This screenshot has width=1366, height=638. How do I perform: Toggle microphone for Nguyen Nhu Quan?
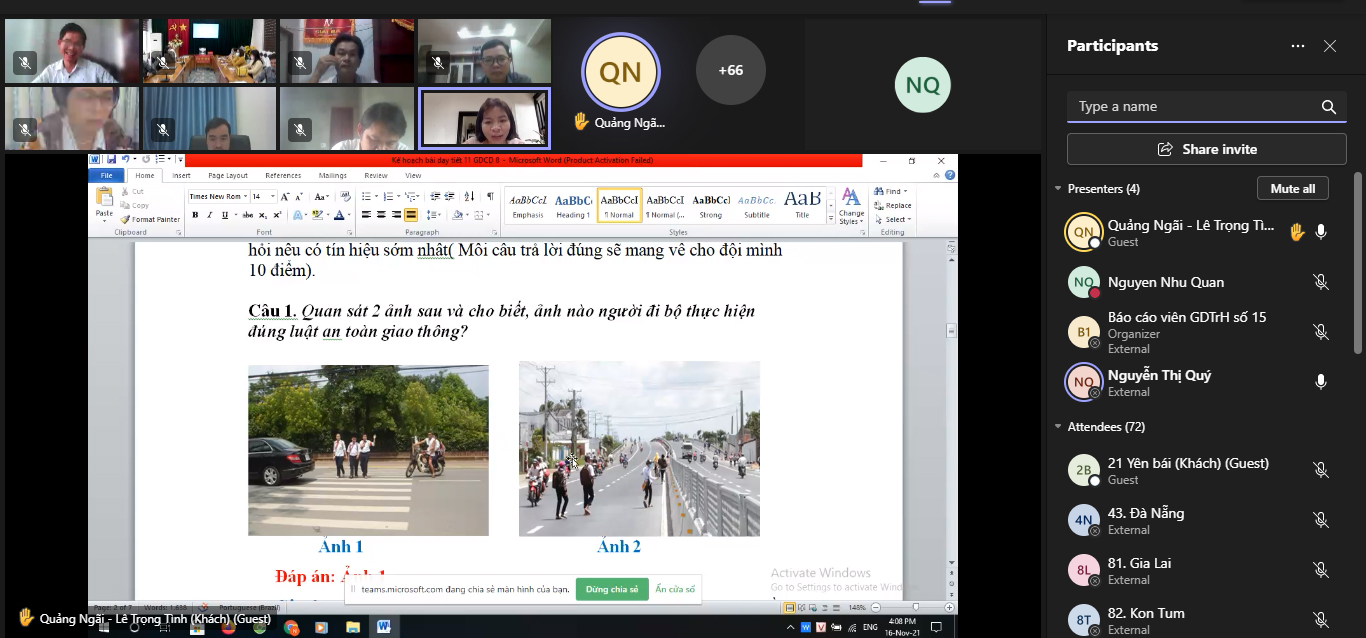pos(1321,283)
